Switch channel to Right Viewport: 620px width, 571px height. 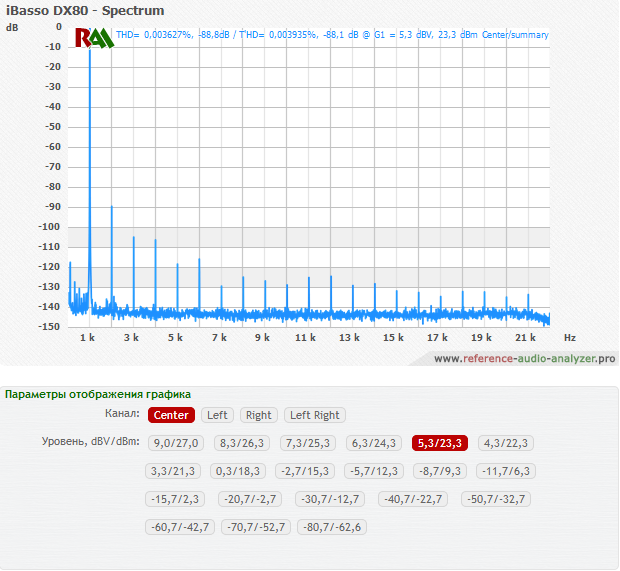point(259,415)
